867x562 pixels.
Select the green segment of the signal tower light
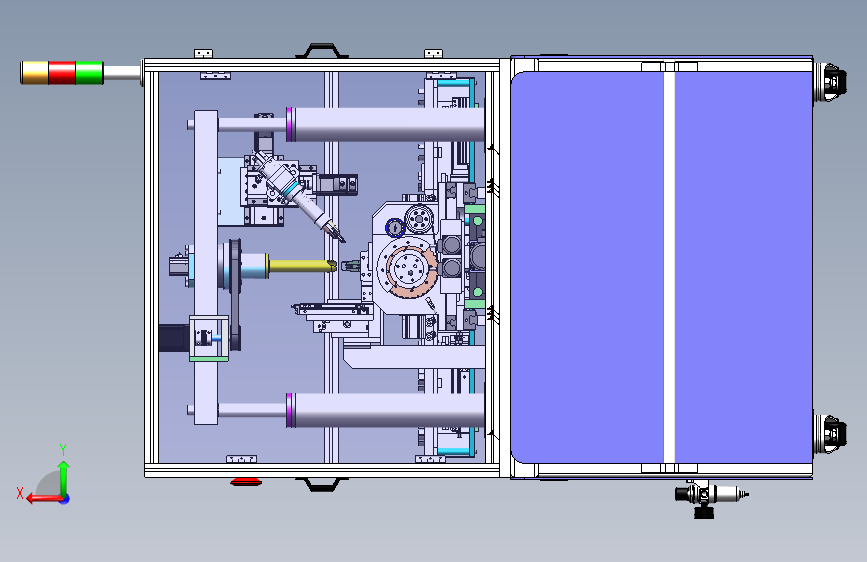tap(90, 72)
